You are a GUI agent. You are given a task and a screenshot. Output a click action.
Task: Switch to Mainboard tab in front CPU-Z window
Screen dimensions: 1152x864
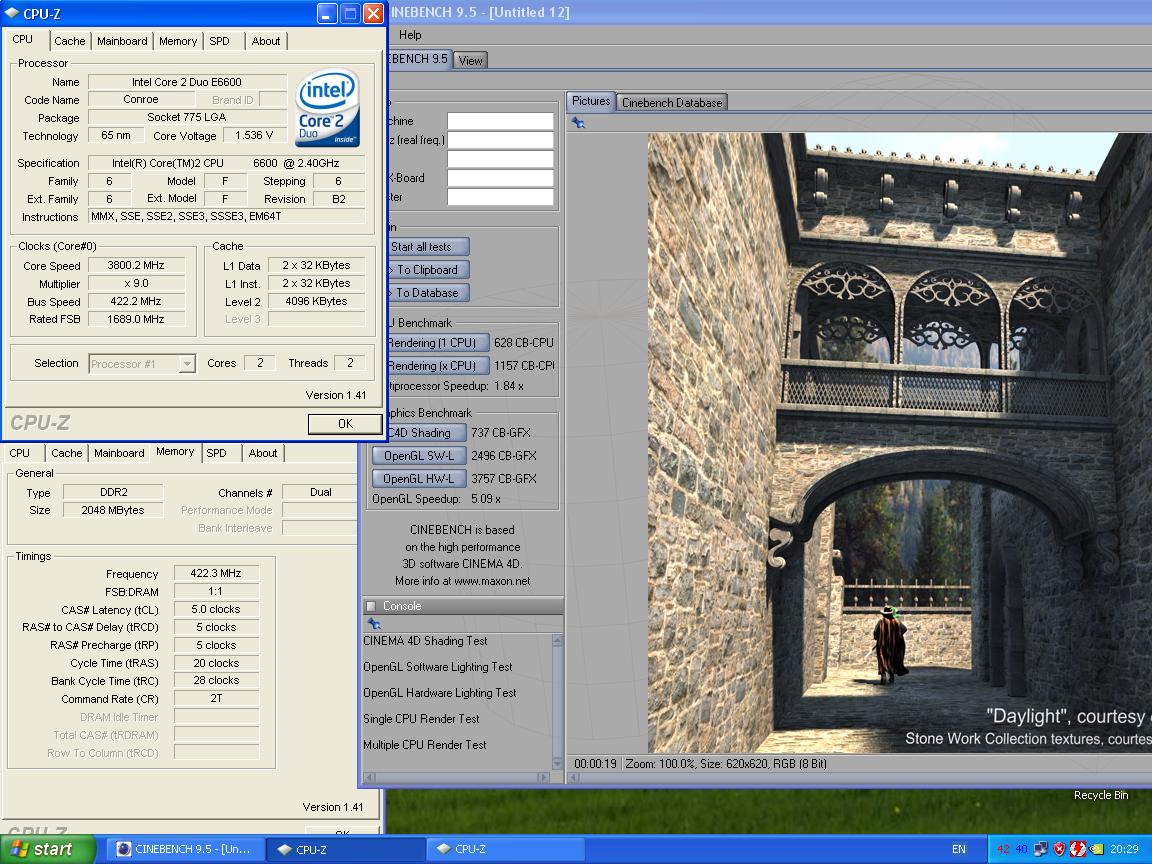[x=122, y=41]
